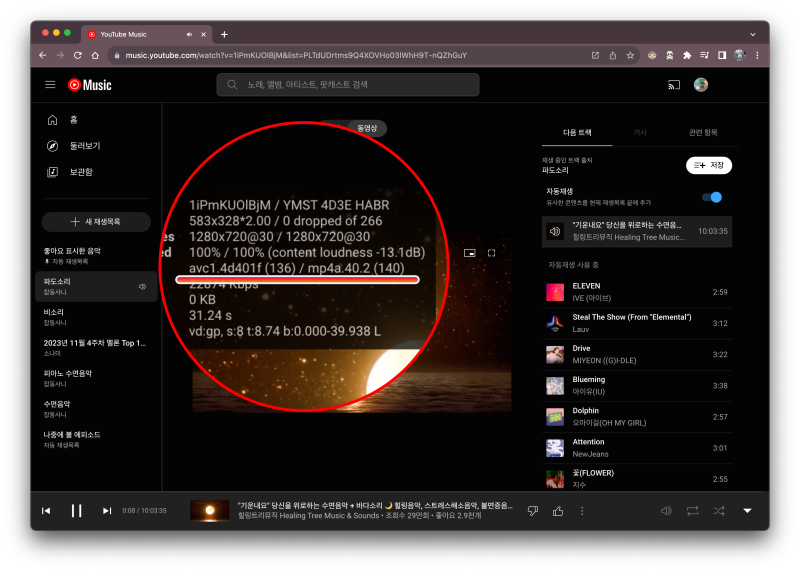The width and height of the screenshot is (800, 571).
Task: Play Drive by MIYEON
Action: 637,355
